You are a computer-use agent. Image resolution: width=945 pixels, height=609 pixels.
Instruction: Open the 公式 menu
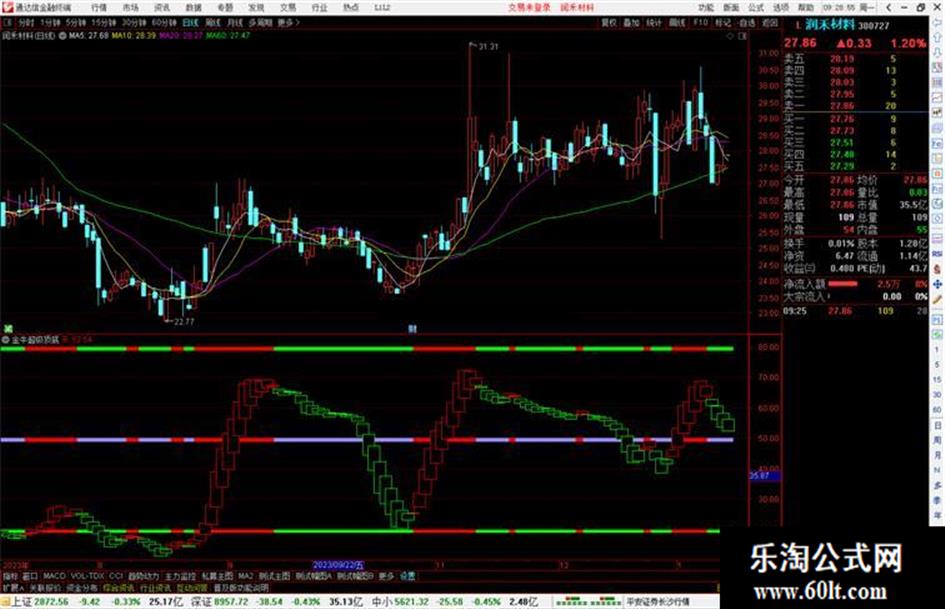pyautogui.click(x=756, y=7)
